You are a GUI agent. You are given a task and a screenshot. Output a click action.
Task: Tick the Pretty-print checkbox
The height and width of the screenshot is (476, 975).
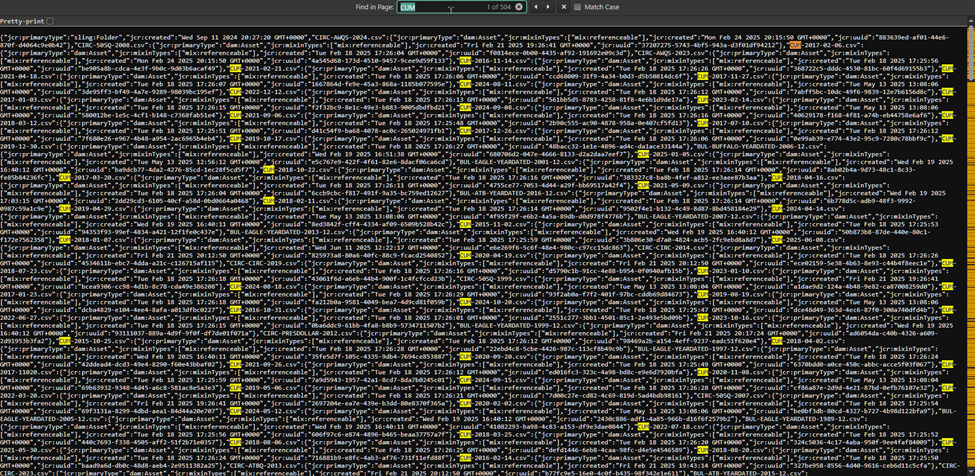(x=50, y=21)
